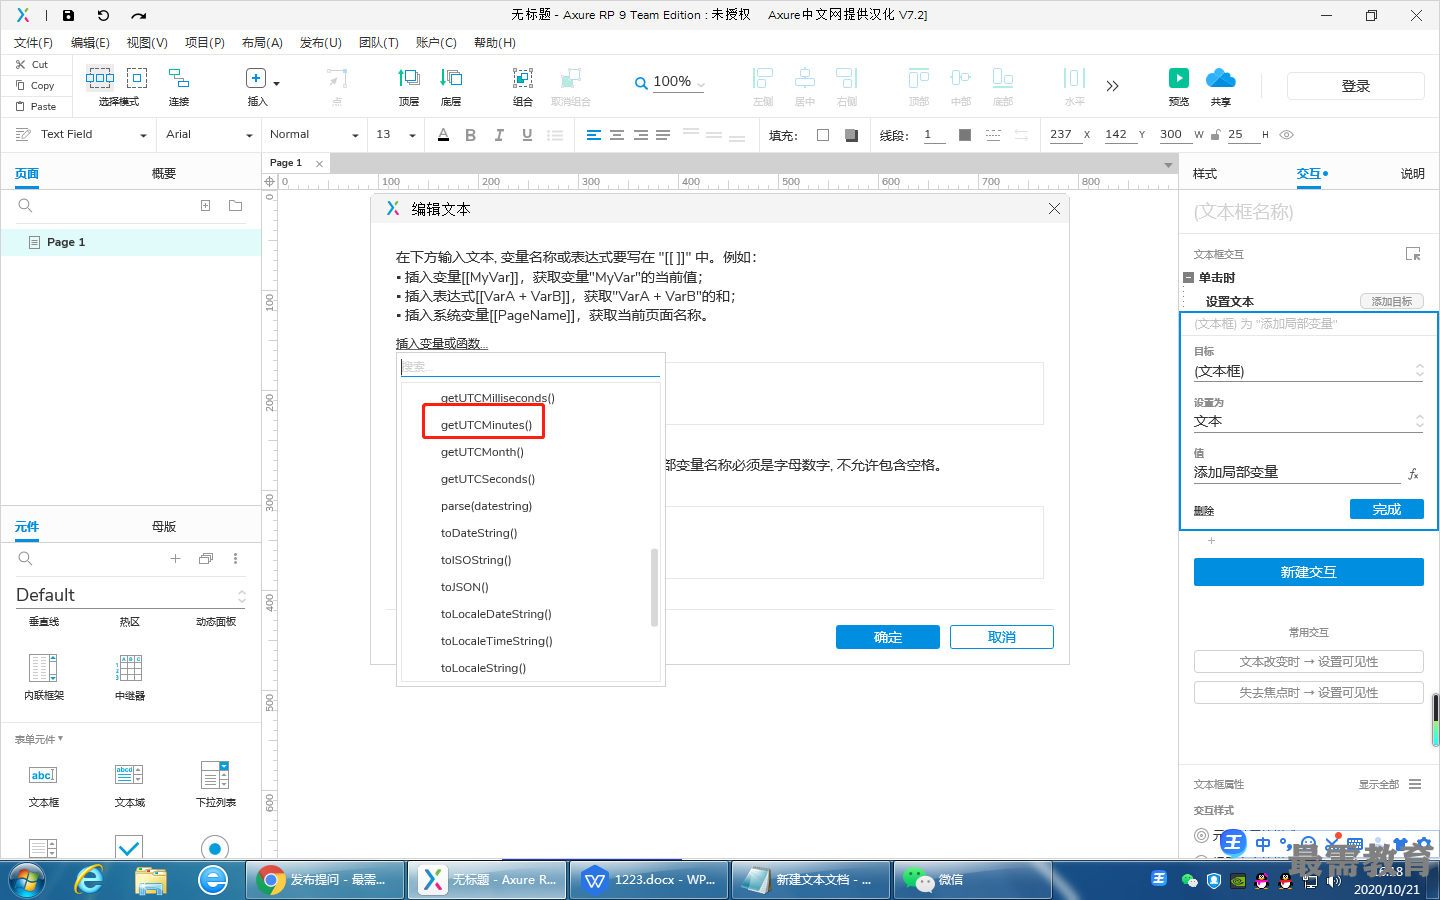1440x900 pixels.
Task: Align text left
Action: pos(594,135)
